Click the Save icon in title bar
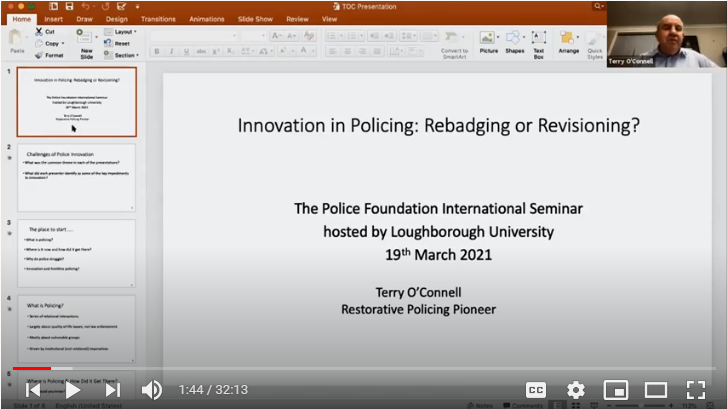The image size is (727, 409). [69, 6]
